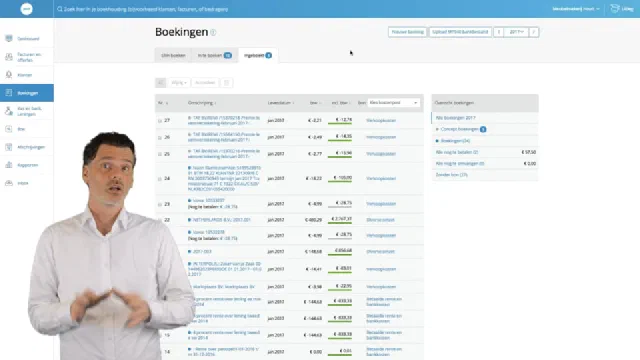Viewport: 640px width, 360px height.
Task: Open the Wijzig dropdown in toolbar
Action: pos(179,82)
